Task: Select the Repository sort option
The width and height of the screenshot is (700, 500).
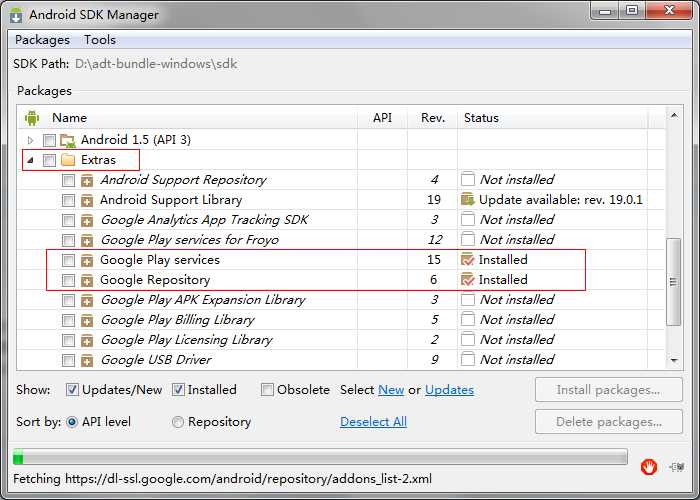Action: pos(178,422)
